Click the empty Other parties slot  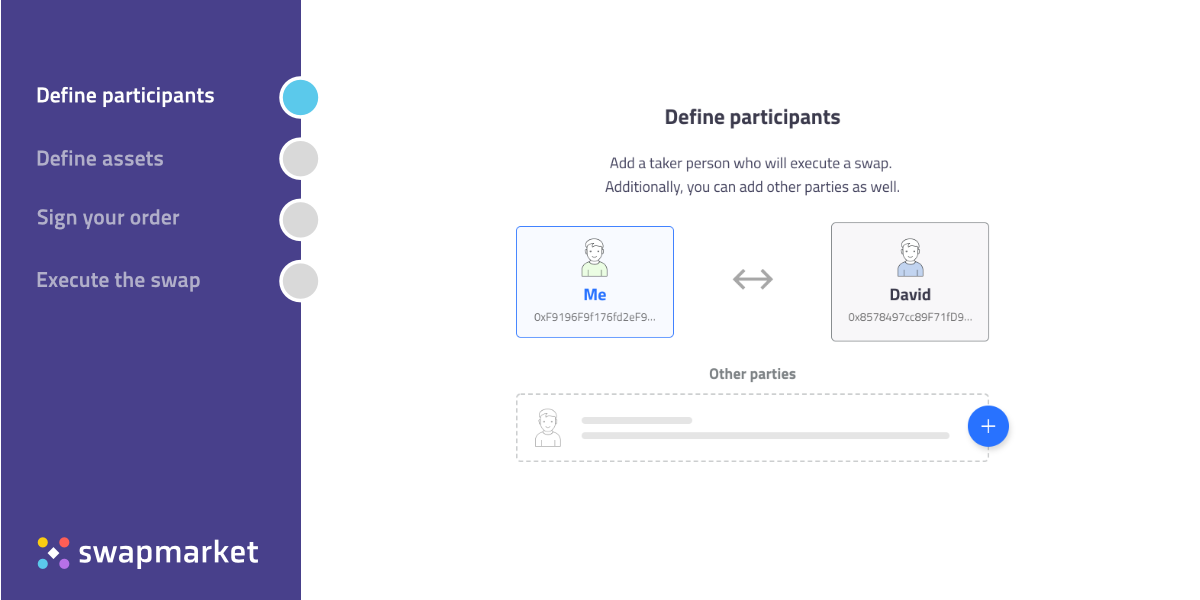pos(740,427)
